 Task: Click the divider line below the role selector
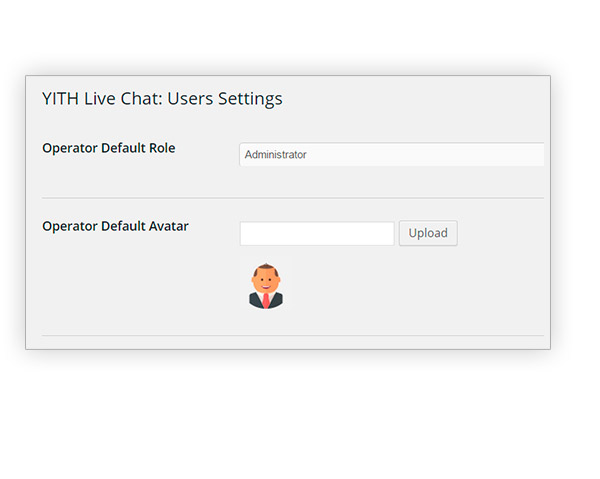293,198
